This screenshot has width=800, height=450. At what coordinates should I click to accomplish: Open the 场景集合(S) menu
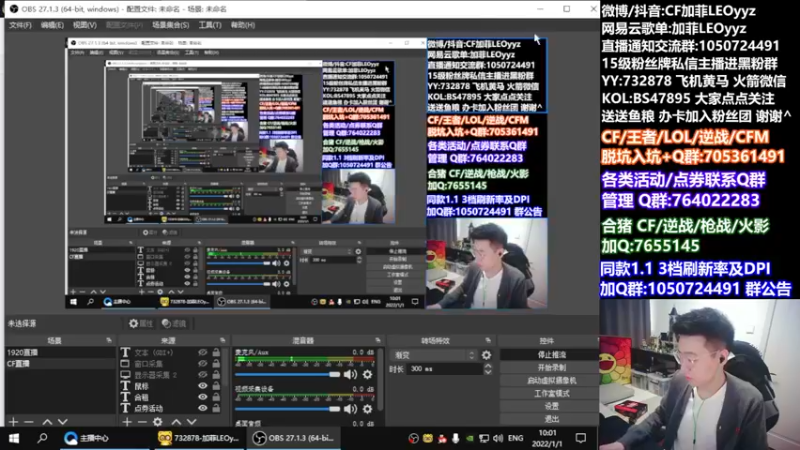[x=170, y=24]
